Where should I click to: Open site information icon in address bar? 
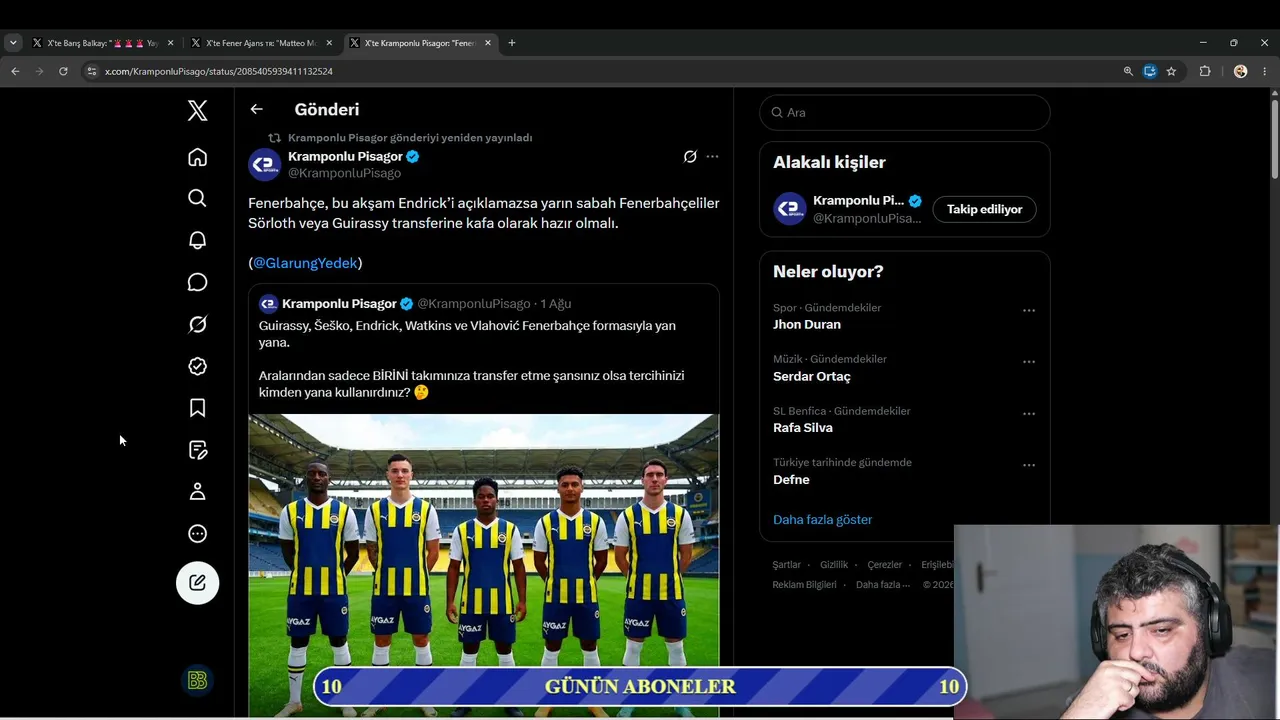(x=92, y=71)
